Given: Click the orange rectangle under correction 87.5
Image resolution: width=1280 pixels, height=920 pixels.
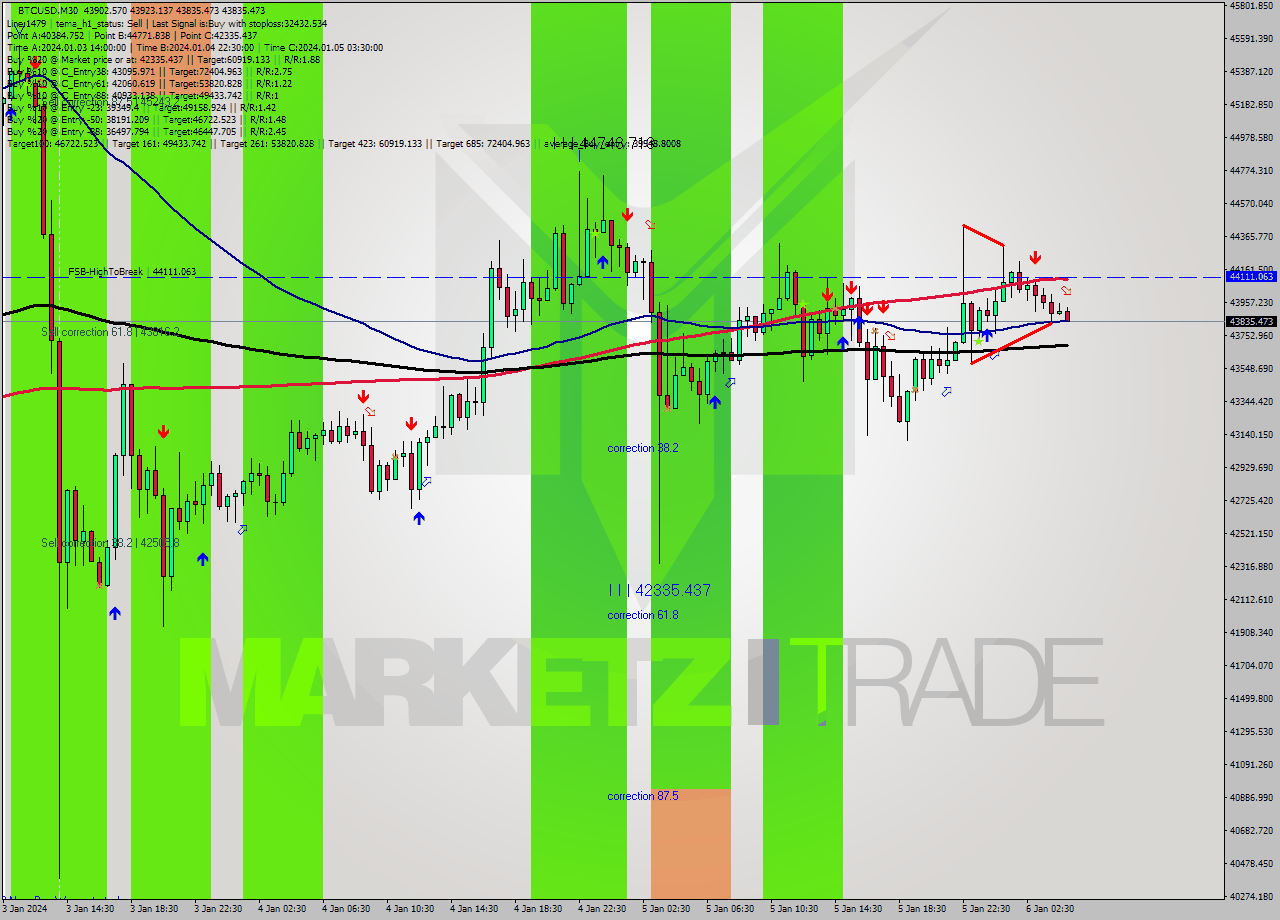Looking at the screenshot, I should point(690,844).
